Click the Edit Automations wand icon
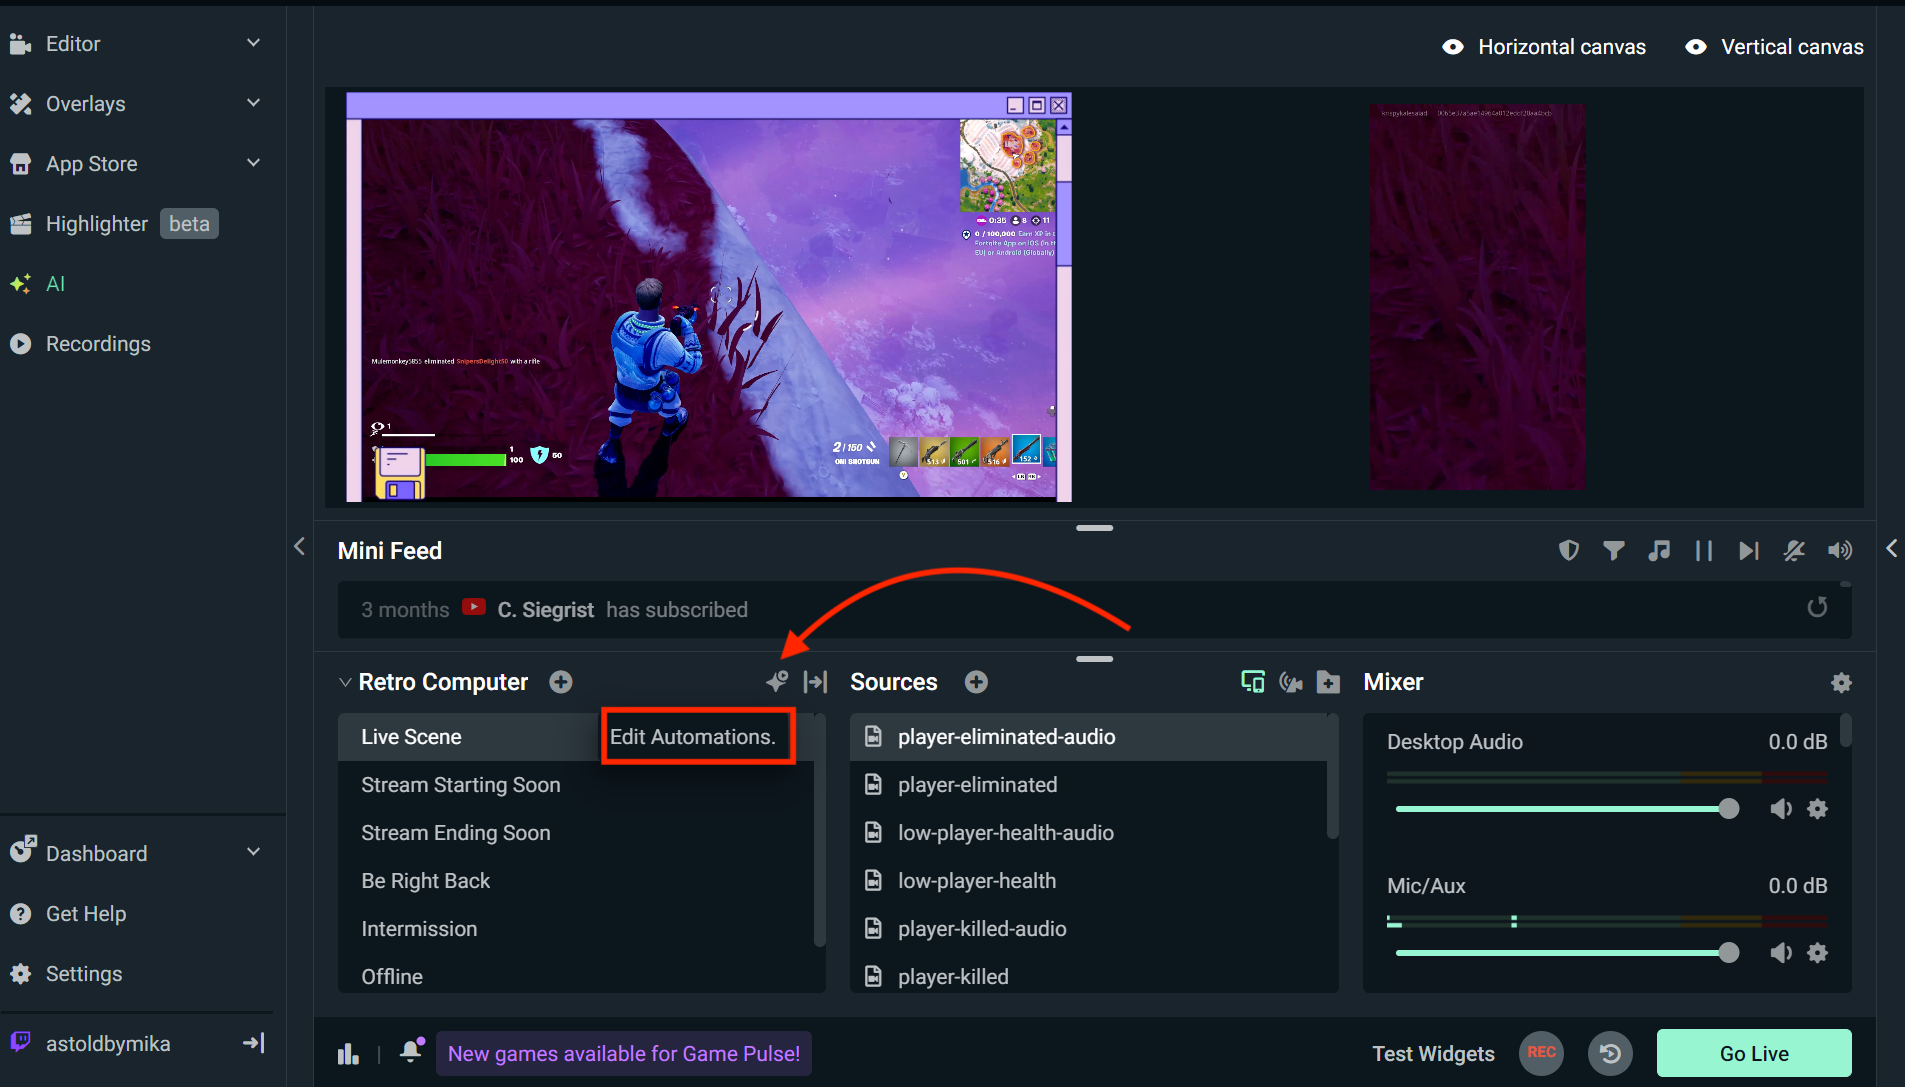The image size is (1905, 1087). 777,682
